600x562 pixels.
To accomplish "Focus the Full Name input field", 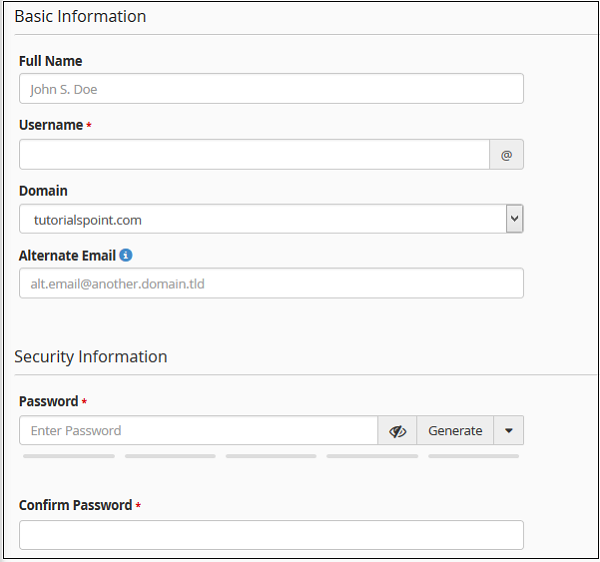I will (x=270, y=89).
